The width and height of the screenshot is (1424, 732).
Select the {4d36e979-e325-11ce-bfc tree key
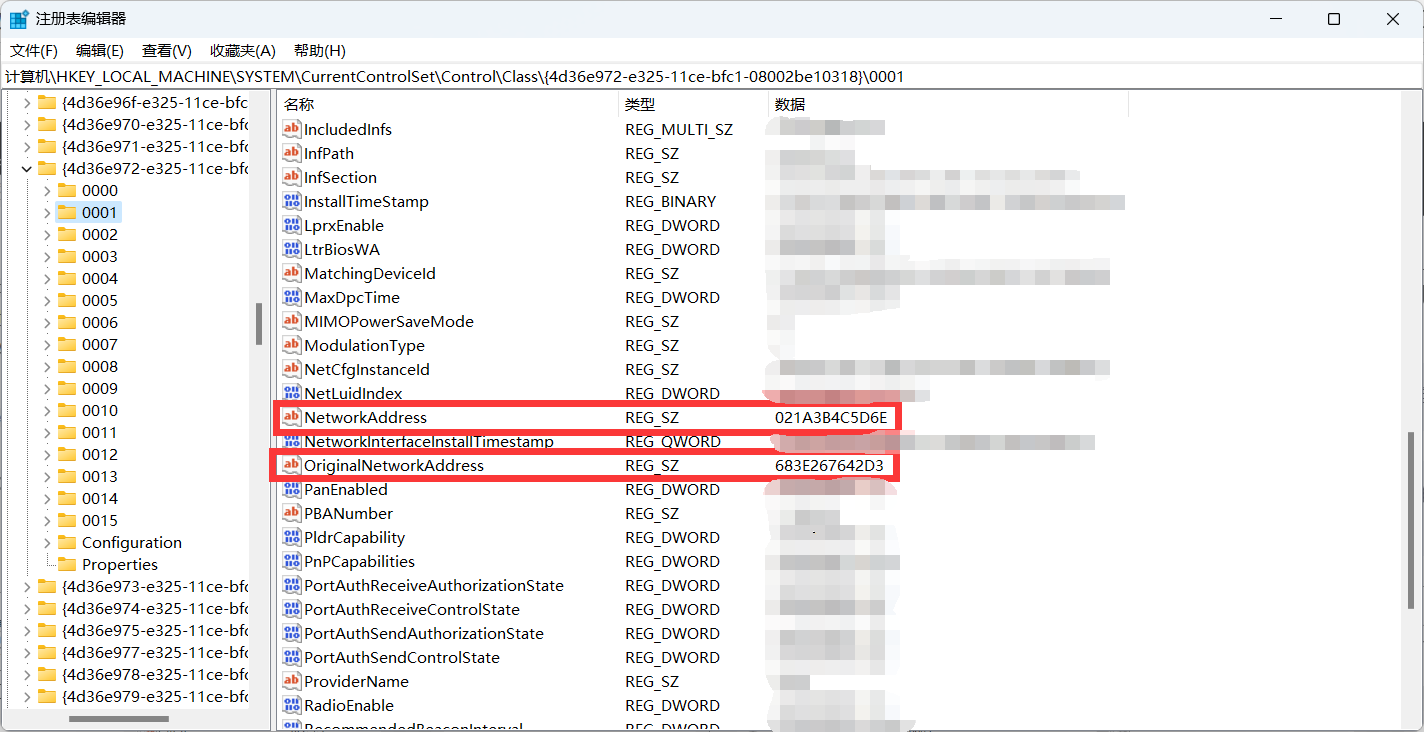coord(154,696)
